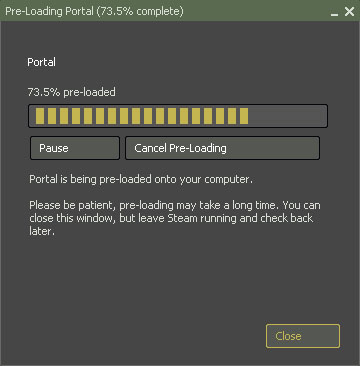Pause the Portal pre-load
This screenshot has width=360, height=366.
coord(75,148)
